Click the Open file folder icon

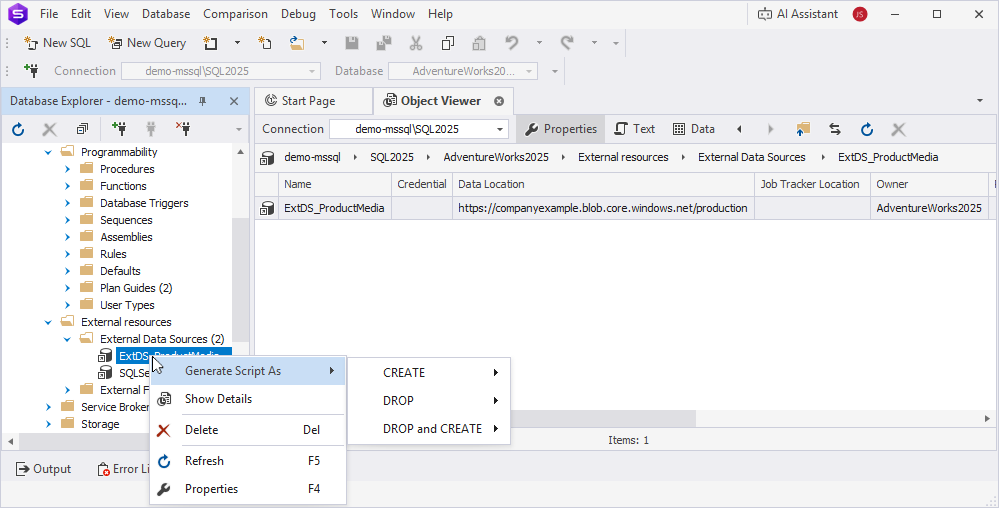[x=297, y=43]
